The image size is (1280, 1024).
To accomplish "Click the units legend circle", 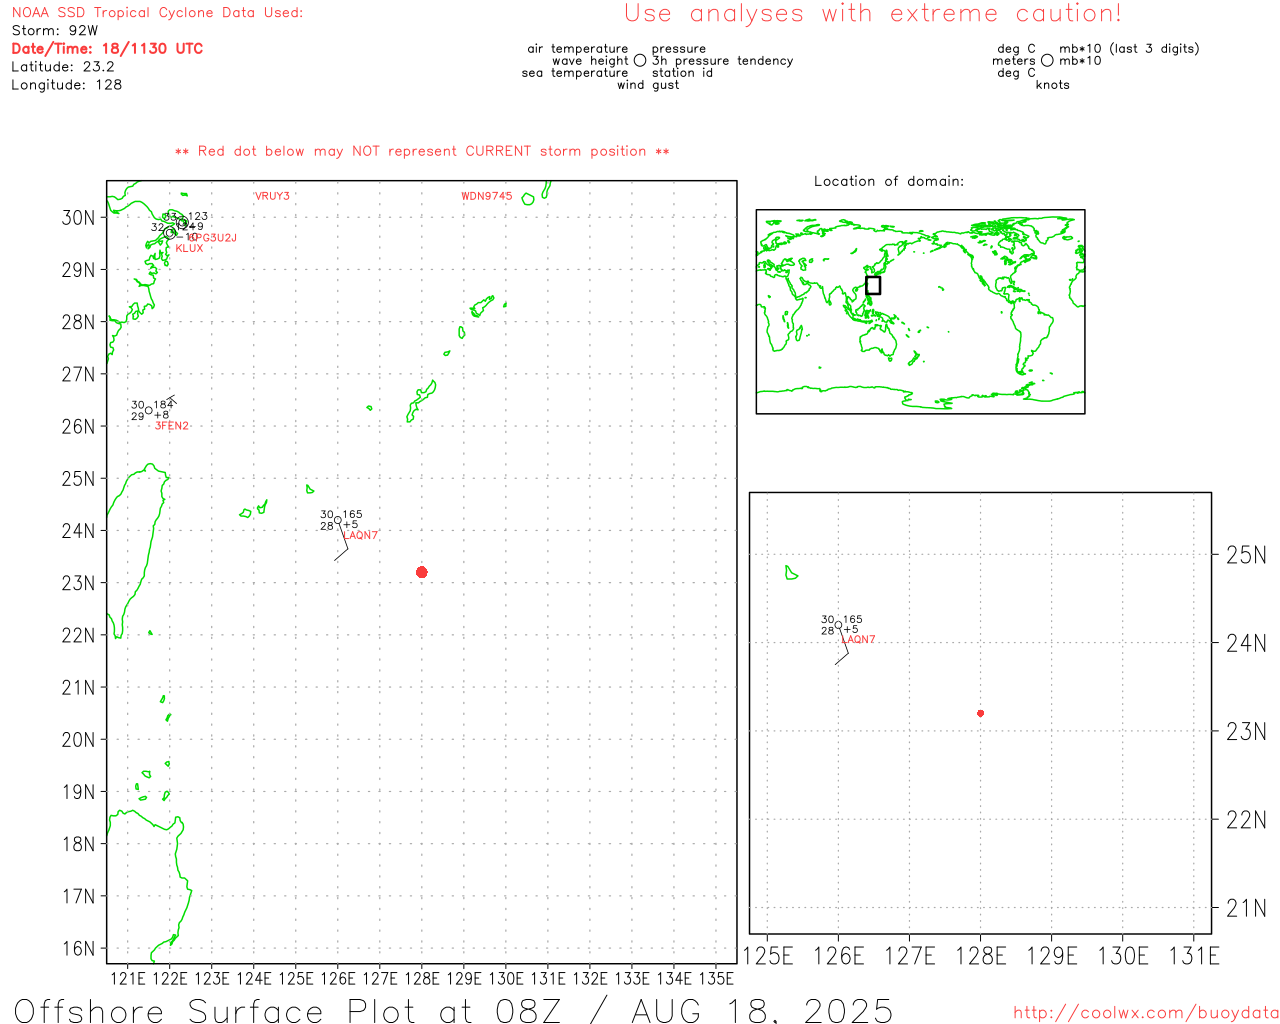I will (1047, 60).
